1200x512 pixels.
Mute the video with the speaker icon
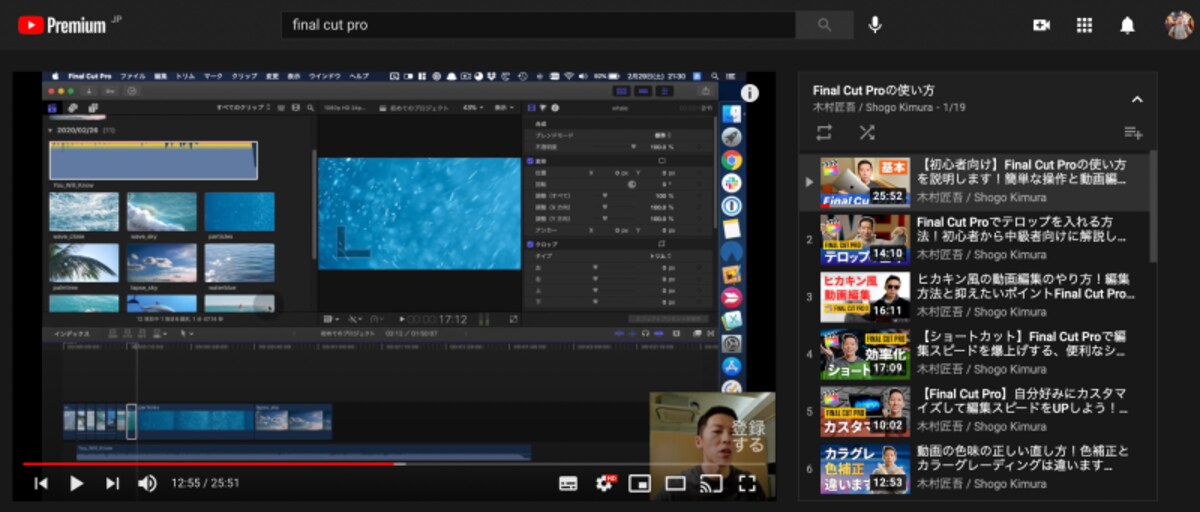[147, 484]
